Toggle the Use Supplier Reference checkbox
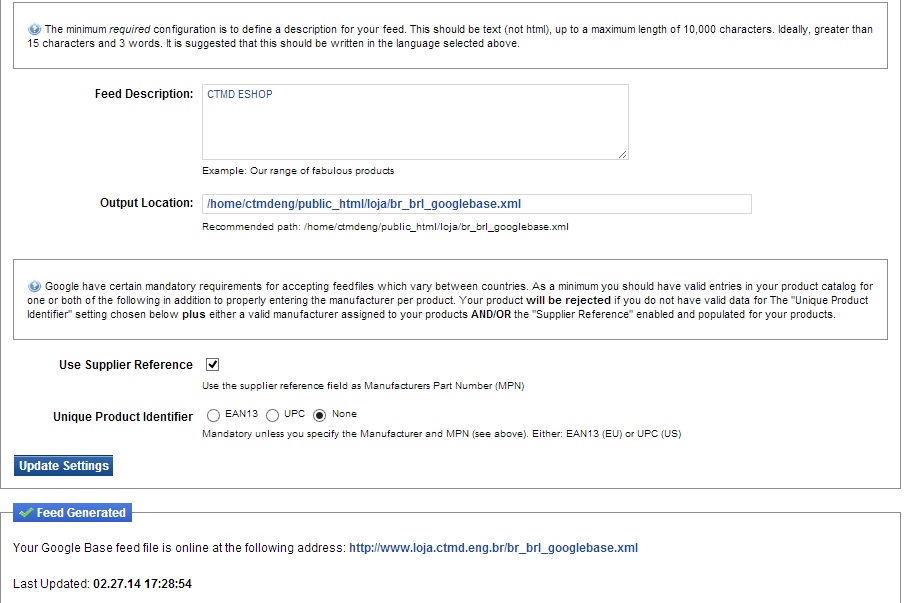Viewport: 909px width, 603px height. (212, 365)
